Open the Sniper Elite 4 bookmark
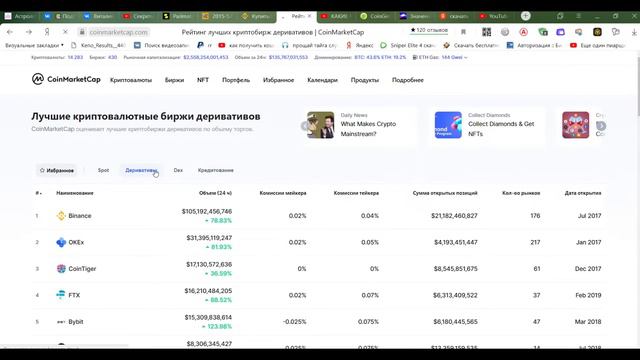Screen dimensions: 640x360 [407, 45]
